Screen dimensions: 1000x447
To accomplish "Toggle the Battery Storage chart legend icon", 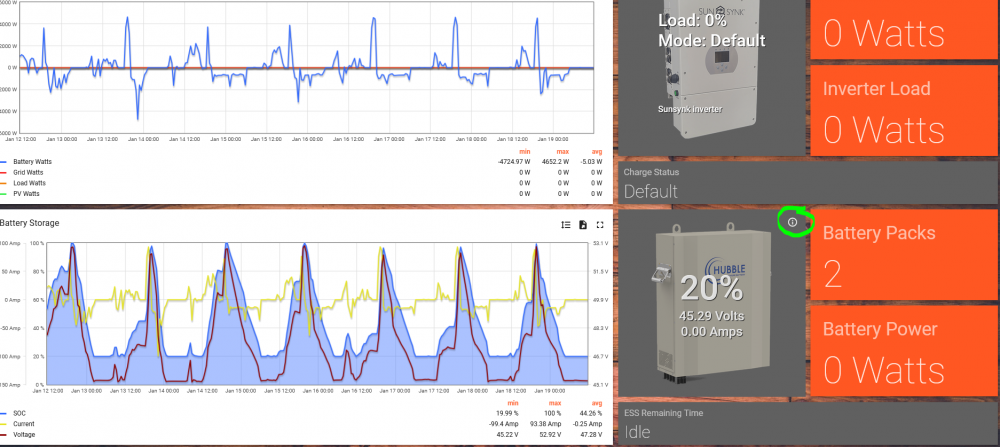I will click(x=566, y=224).
